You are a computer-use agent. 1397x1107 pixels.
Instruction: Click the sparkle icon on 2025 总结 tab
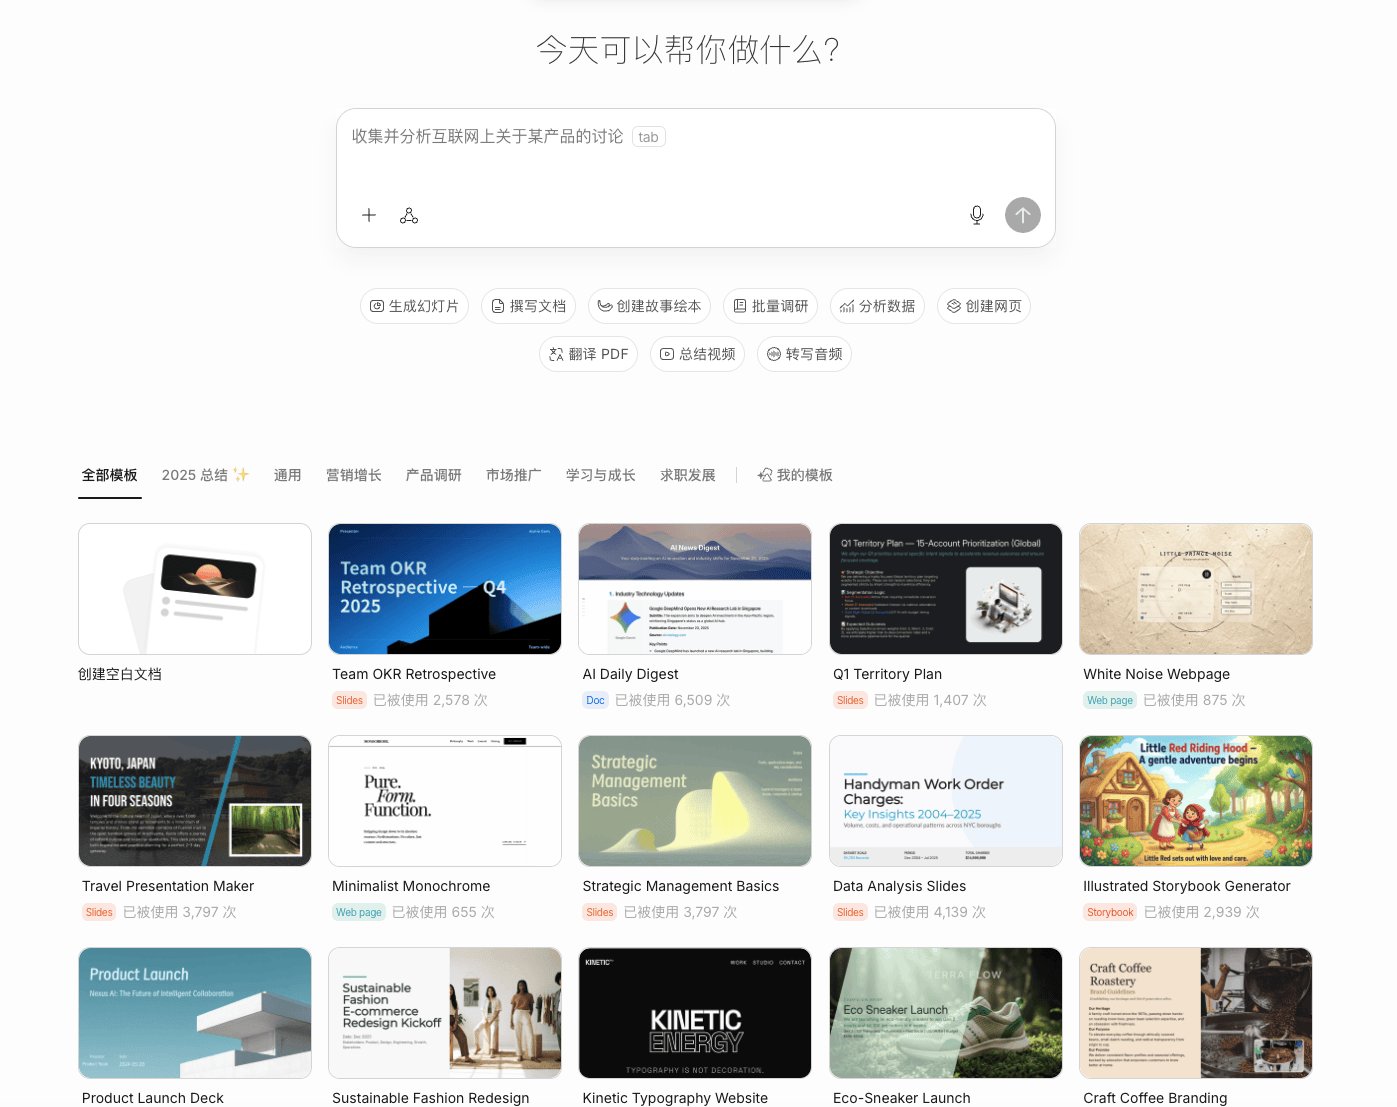pyautogui.click(x=241, y=474)
